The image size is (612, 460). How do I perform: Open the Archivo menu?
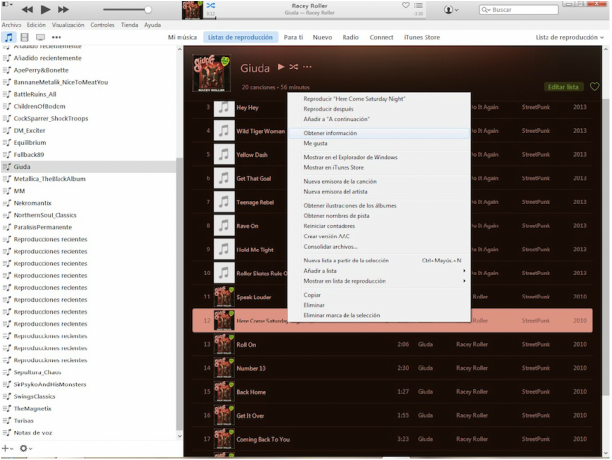(x=11, y=25)
